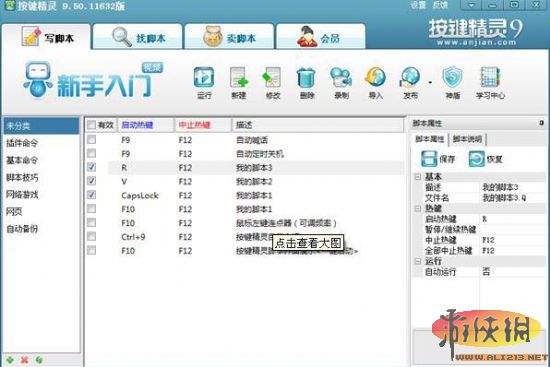Collapse the 热键 property group

[418, 208]
